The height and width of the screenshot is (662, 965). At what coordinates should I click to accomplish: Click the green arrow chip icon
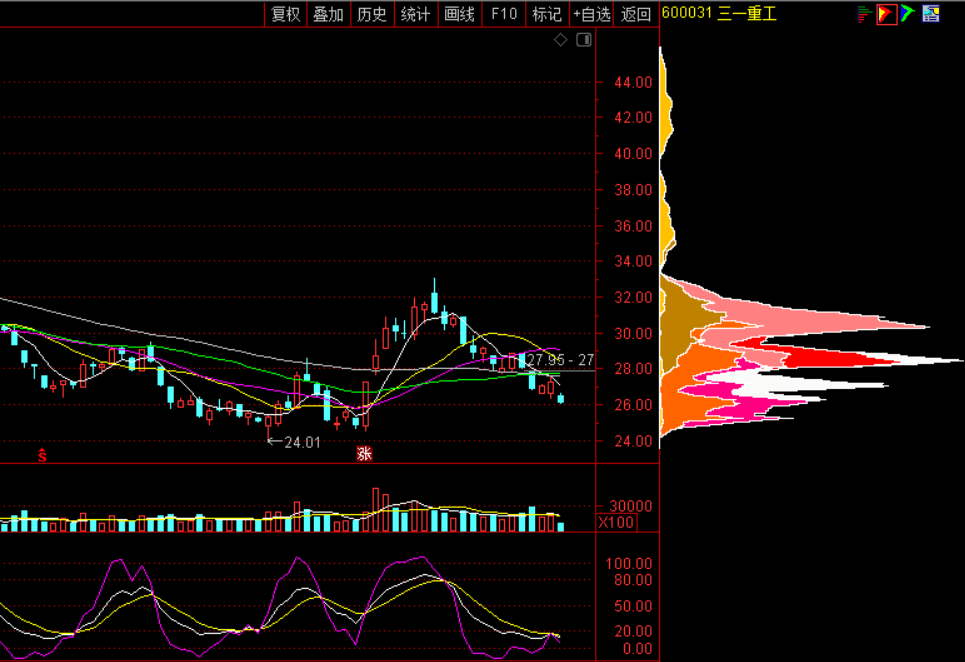click(907, 13)
